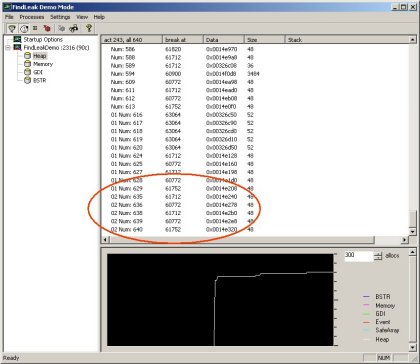Select the Heap tree item
This screenshot has height=364, width=420.
click(40, 56)
